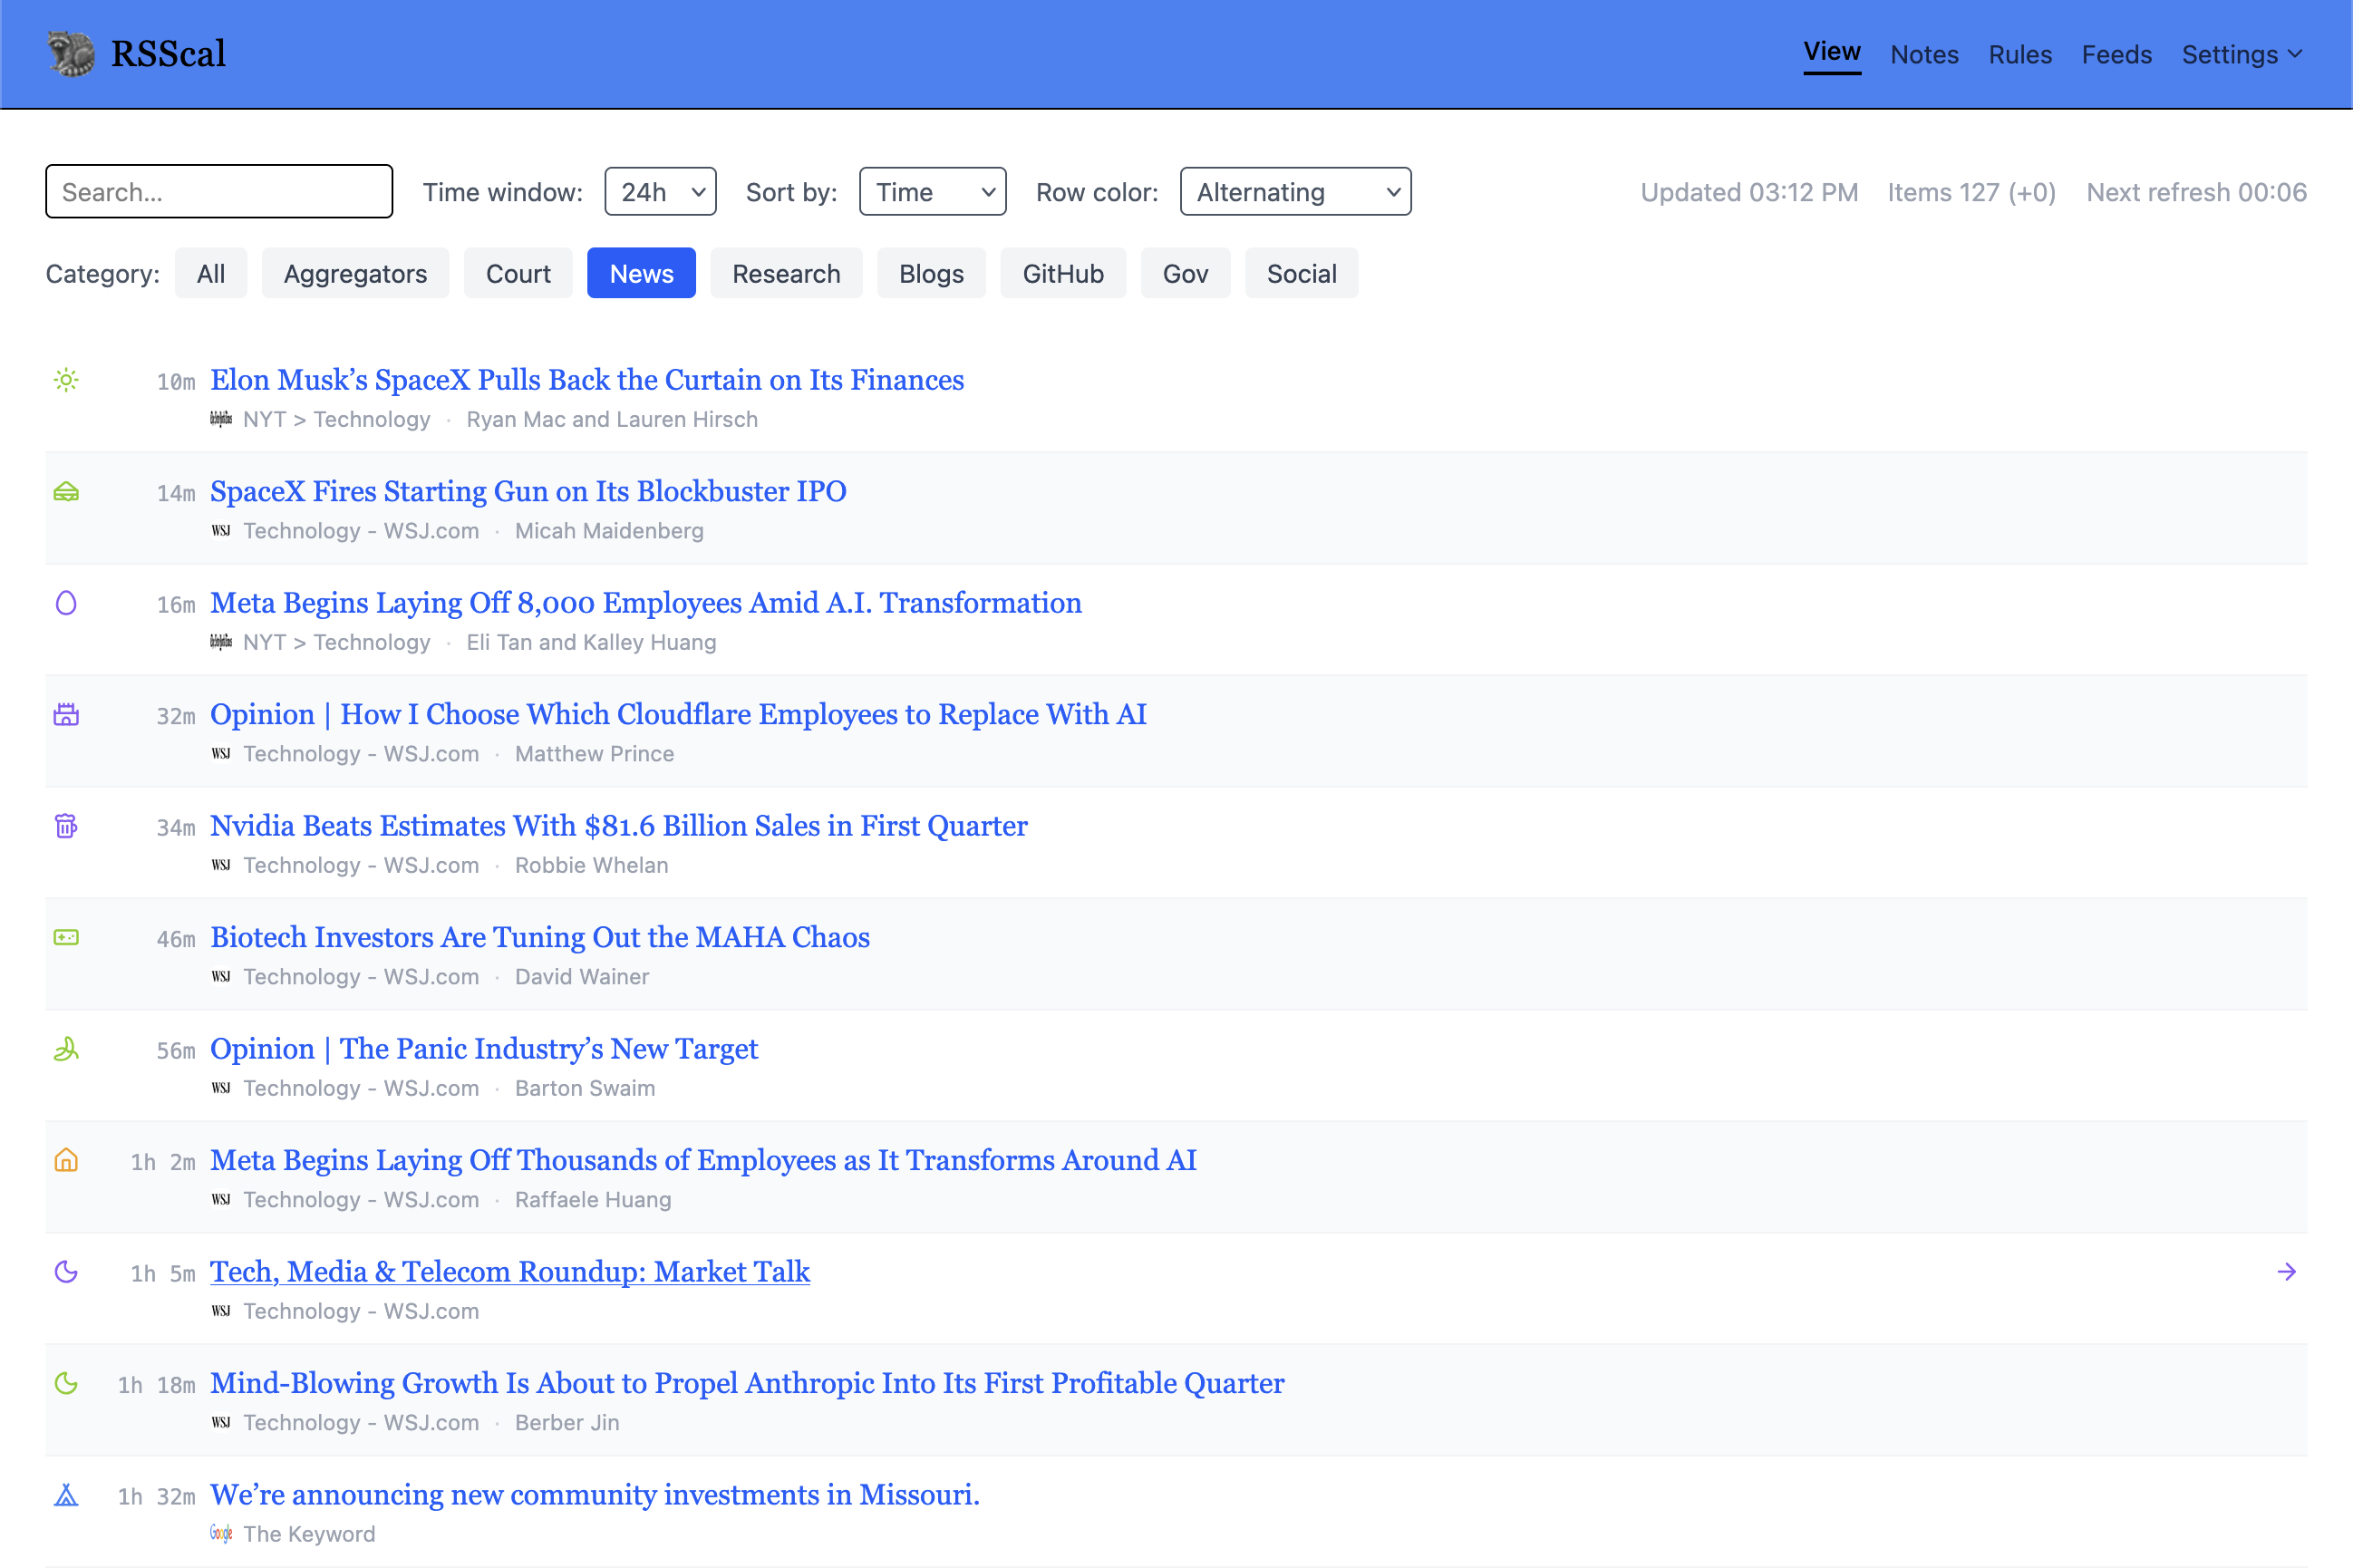
Task: Click 'The Keyword' source label
Action: [309, 1534]
